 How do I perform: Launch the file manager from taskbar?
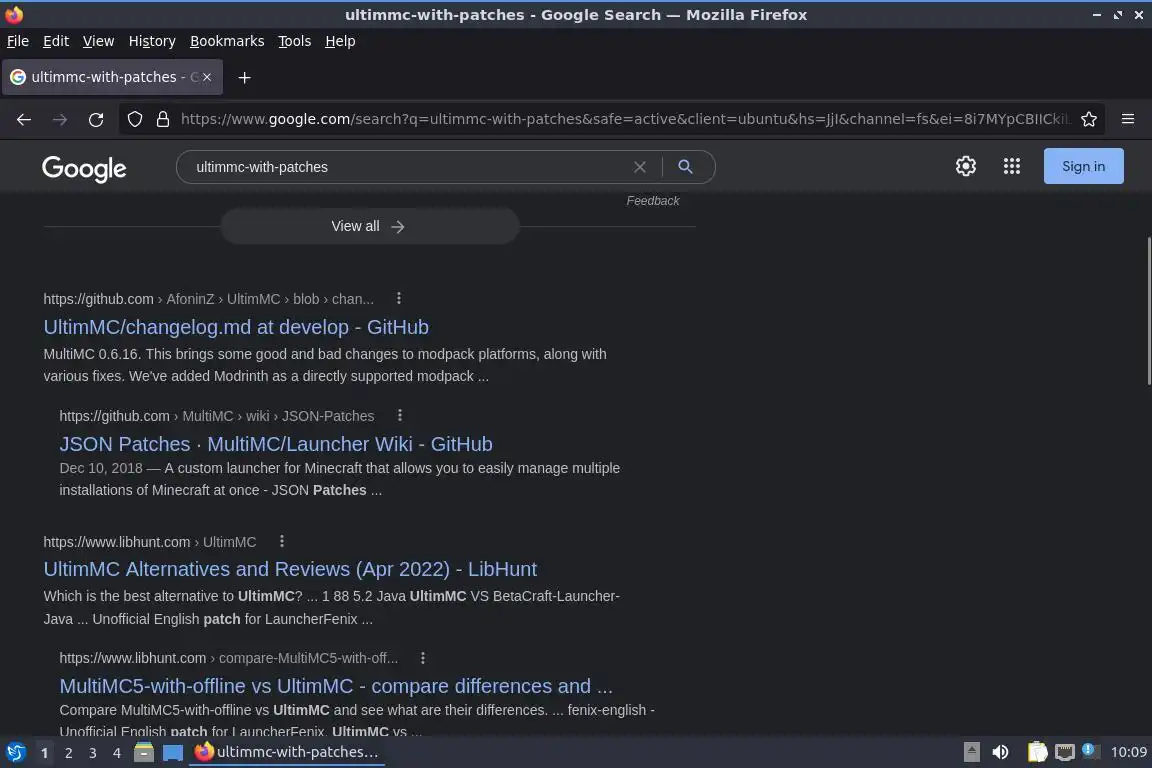pos(144,752)
